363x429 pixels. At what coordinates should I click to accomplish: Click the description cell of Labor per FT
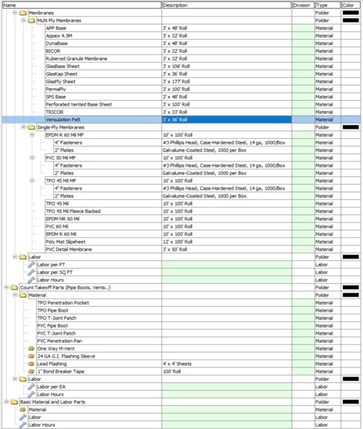tap(227, 265)
